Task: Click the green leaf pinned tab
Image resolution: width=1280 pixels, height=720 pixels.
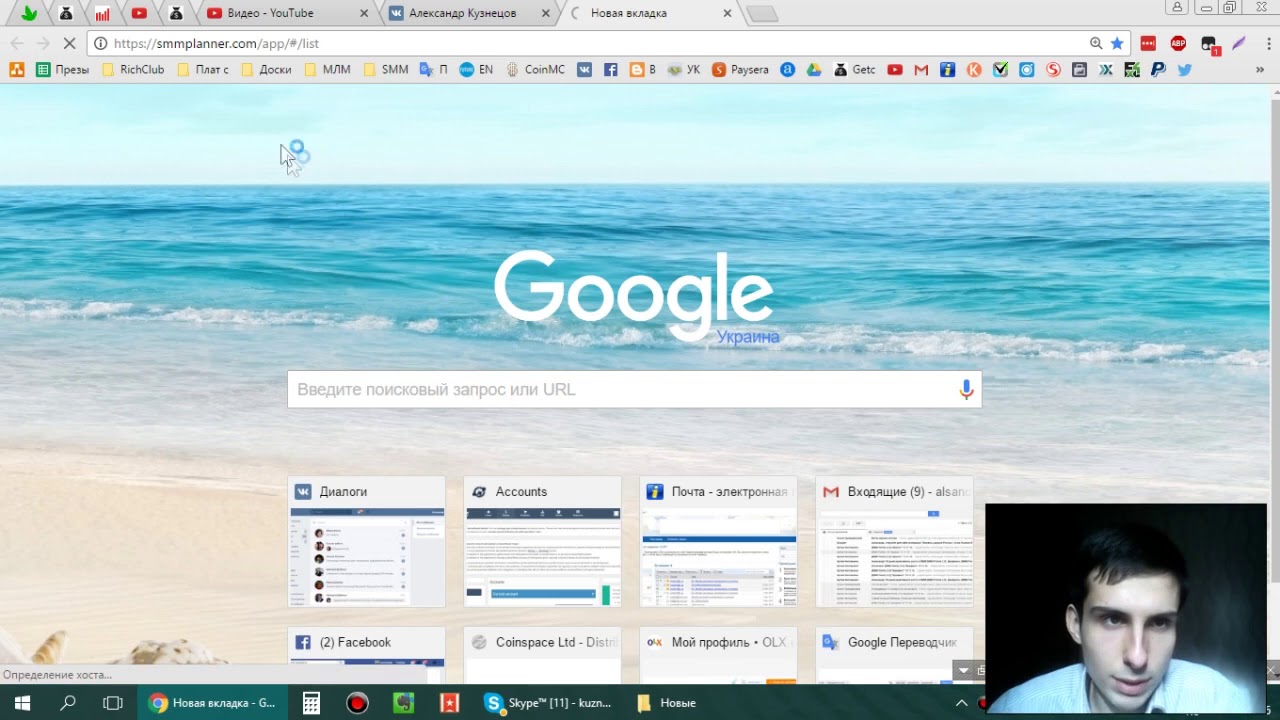Action: (29, 13)
